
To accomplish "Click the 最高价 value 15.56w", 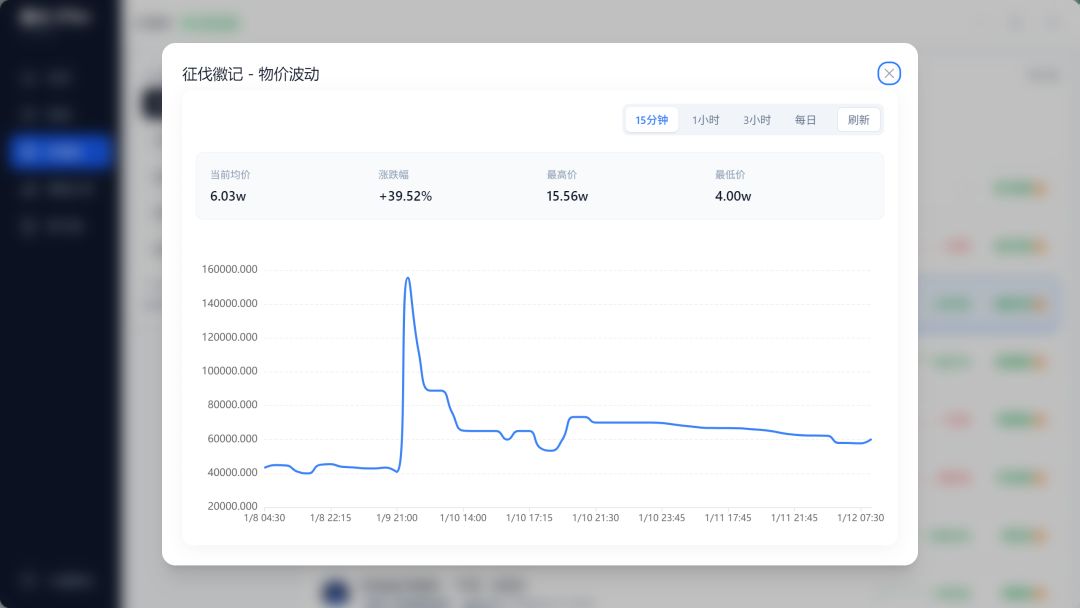I will pyautogui.click(x=567, y=196).
